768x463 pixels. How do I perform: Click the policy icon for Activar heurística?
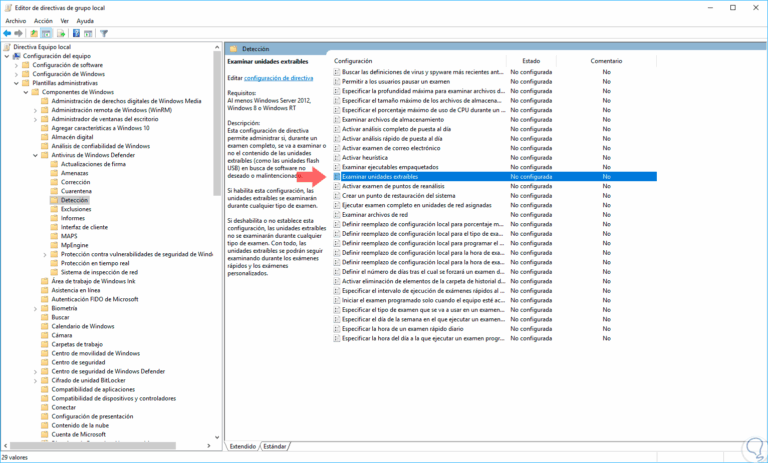click(x=336, y=158)
